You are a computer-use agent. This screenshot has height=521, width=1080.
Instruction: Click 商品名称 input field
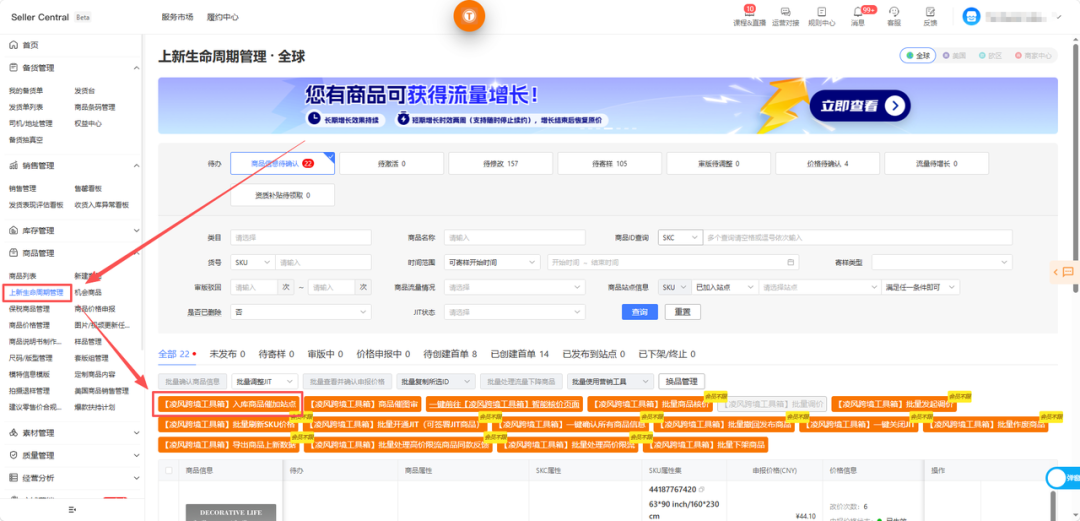515,237
